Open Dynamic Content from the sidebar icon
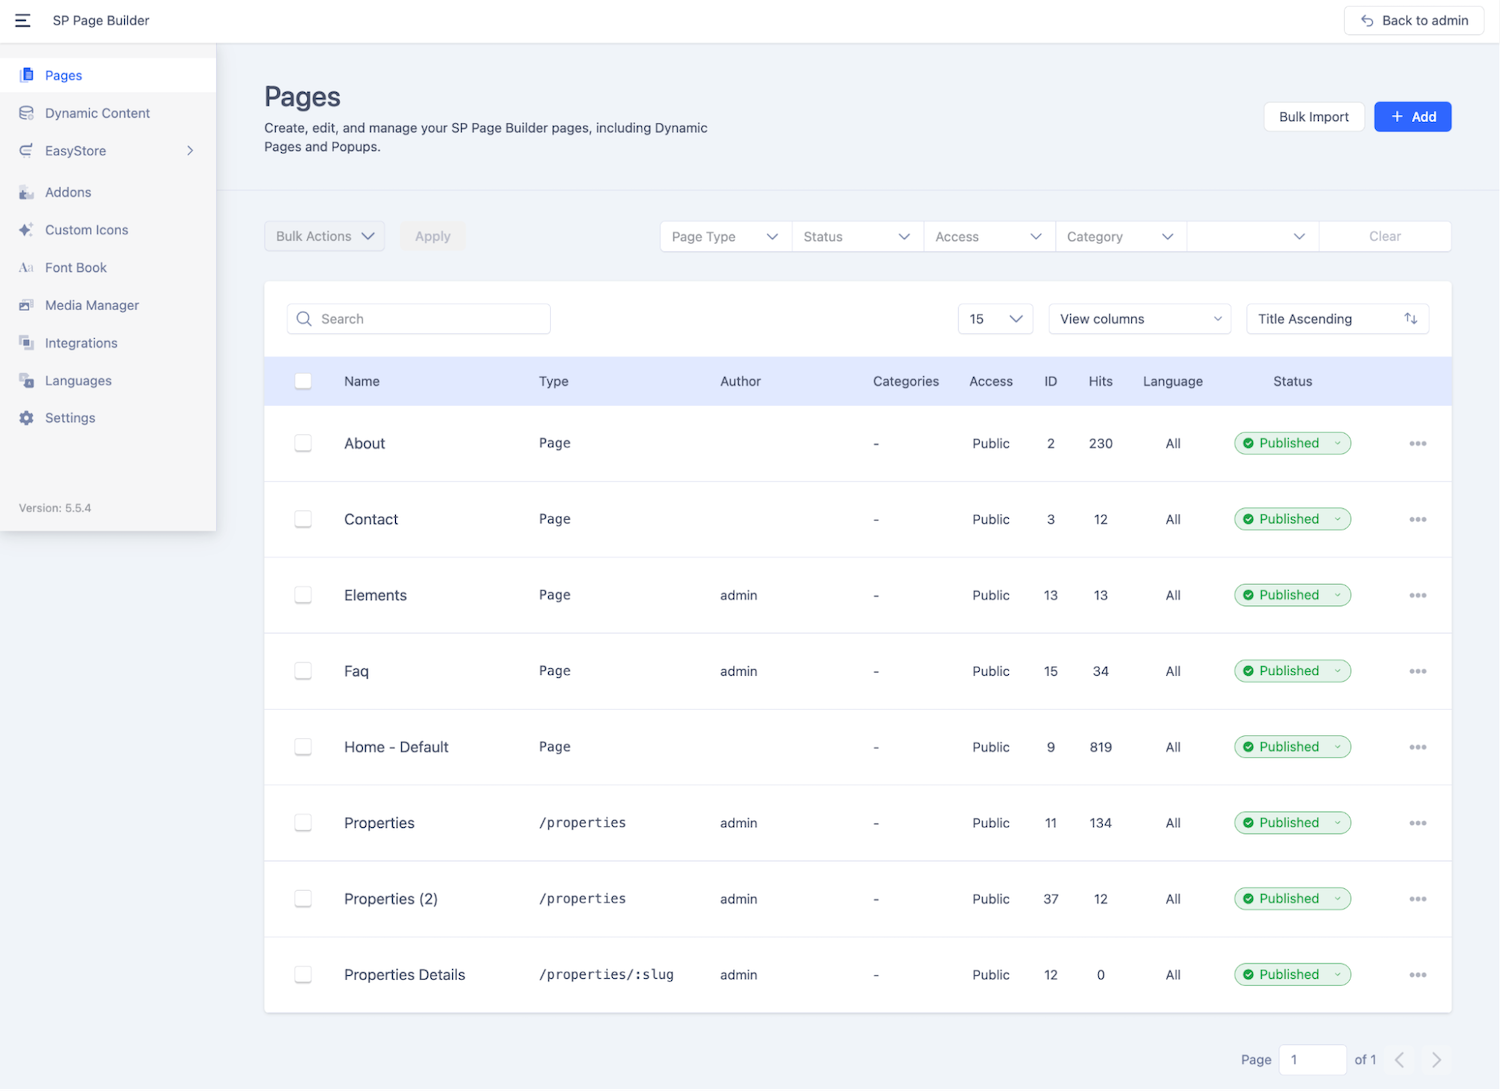The height and width of the screenshot is (1091, 1500). [x=27, y=113]
